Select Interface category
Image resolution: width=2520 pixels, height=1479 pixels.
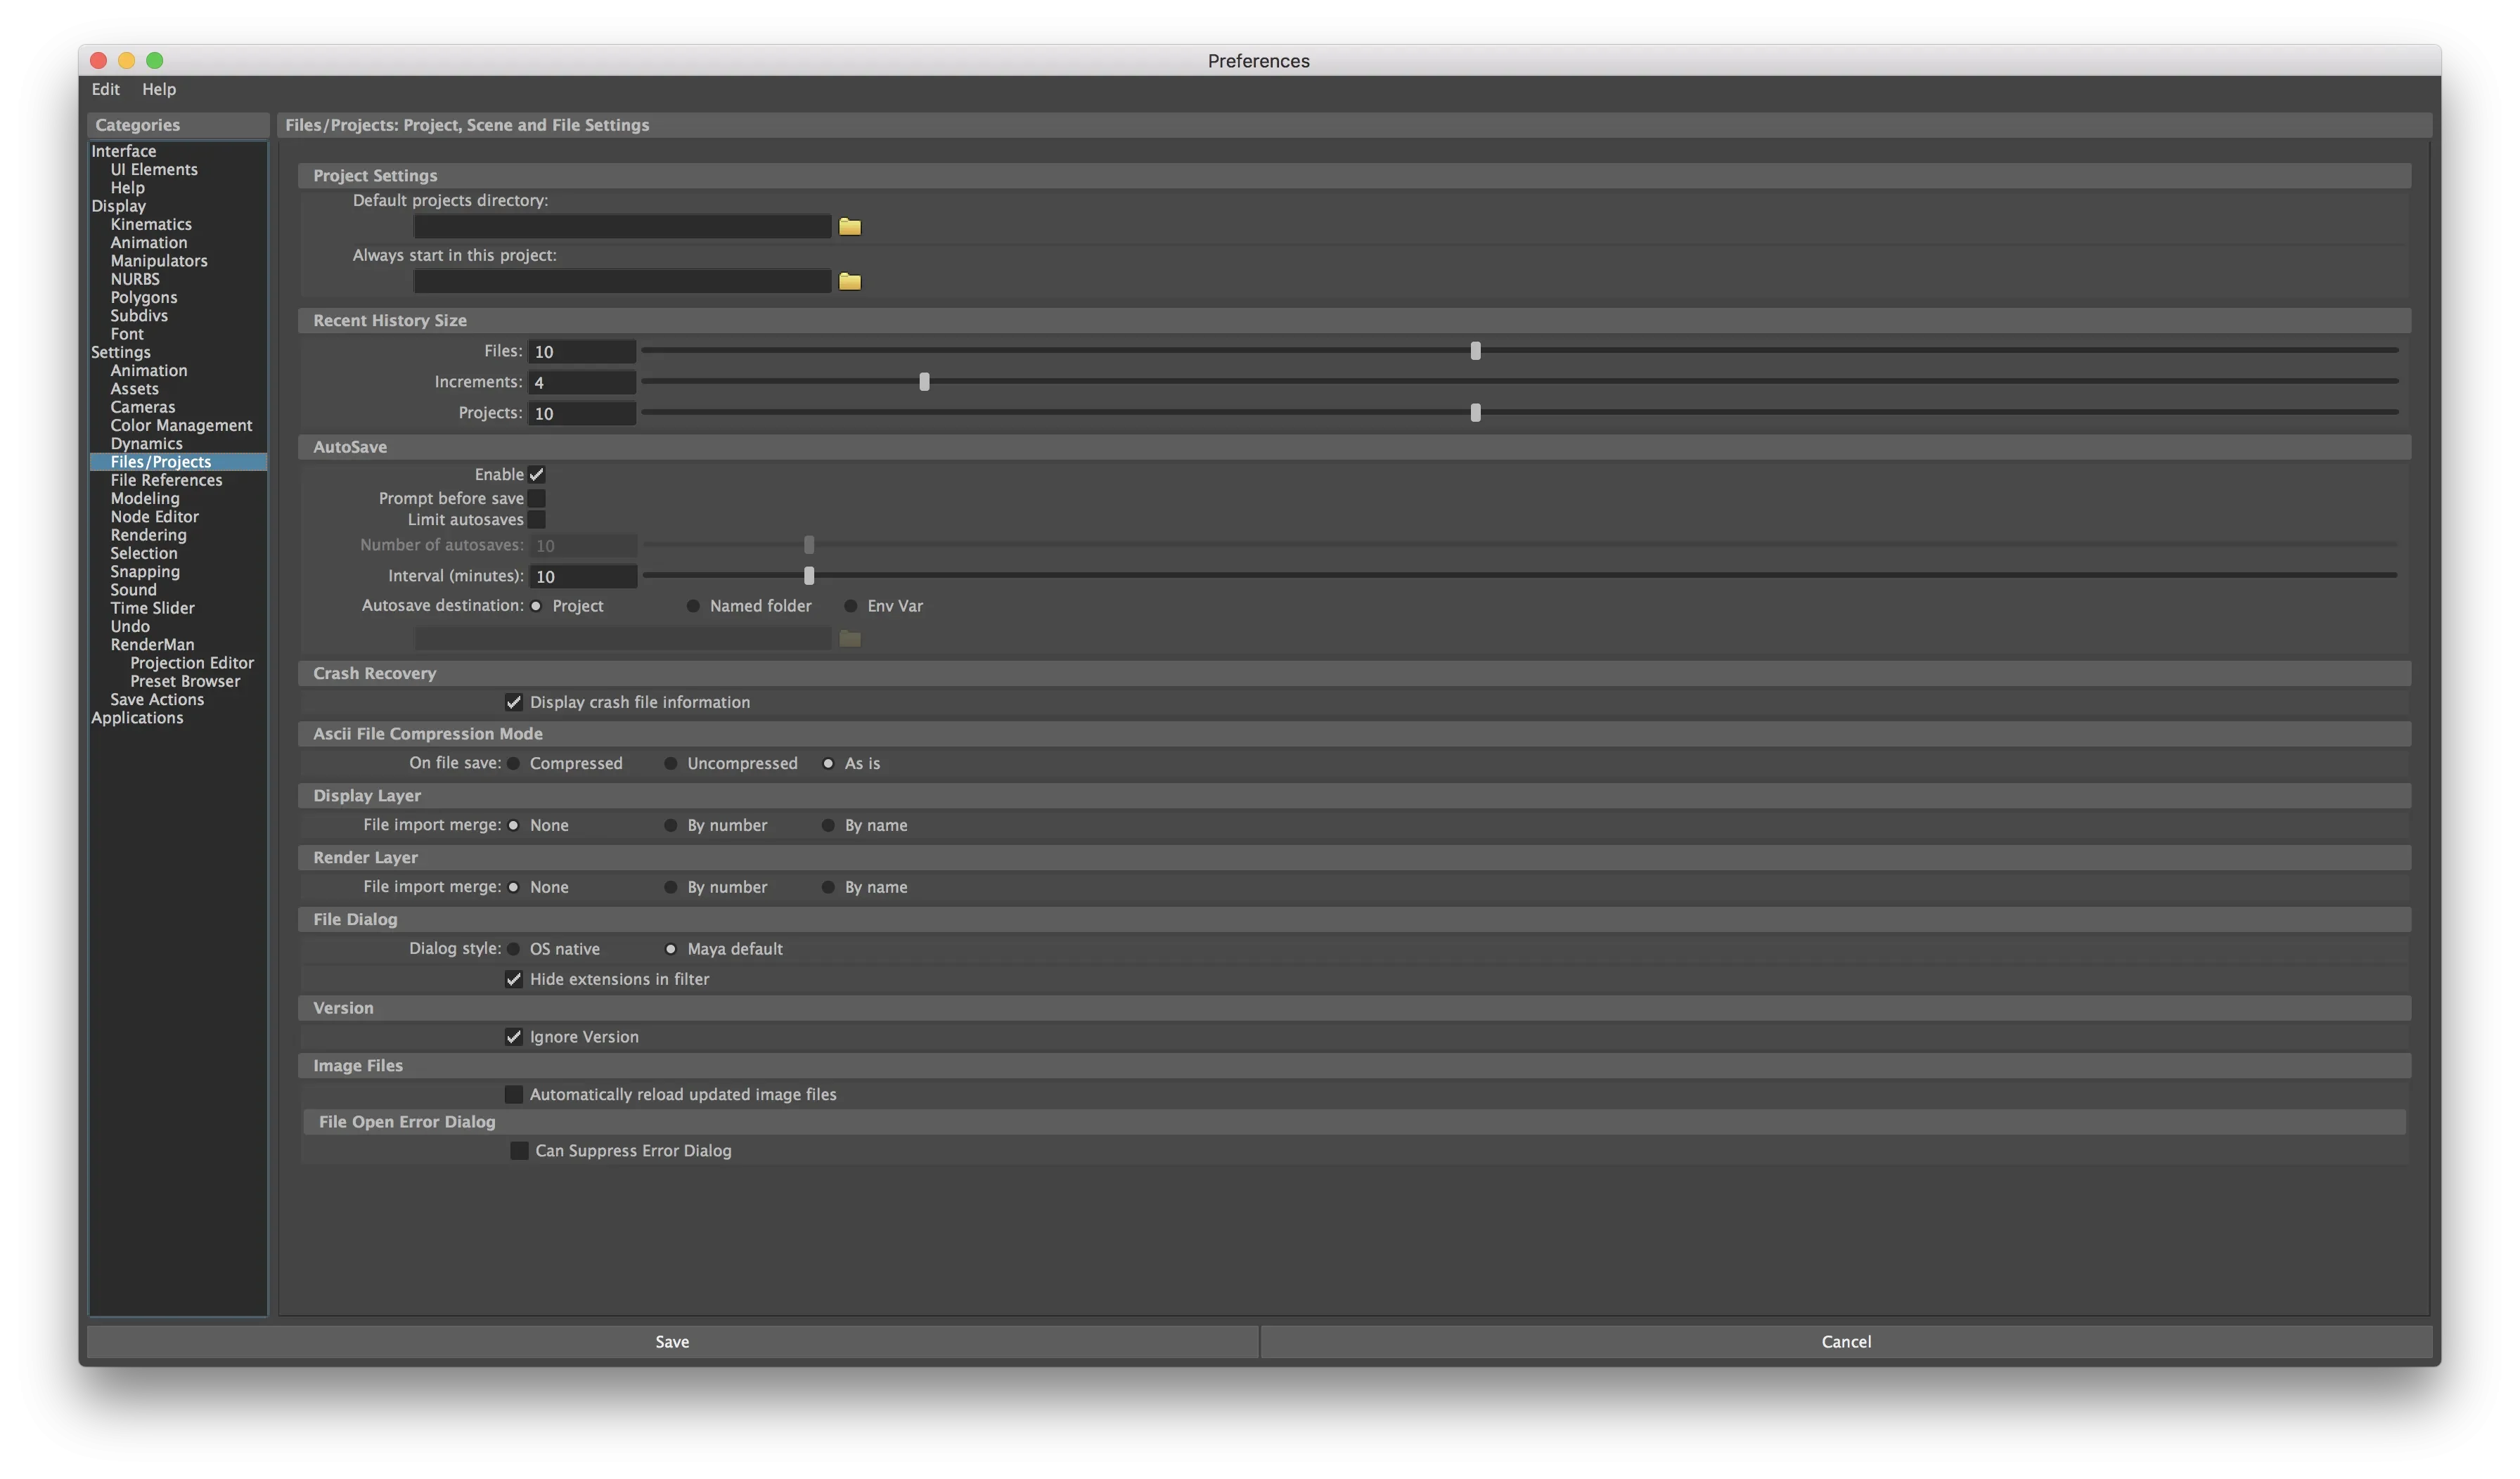point(124,152)
